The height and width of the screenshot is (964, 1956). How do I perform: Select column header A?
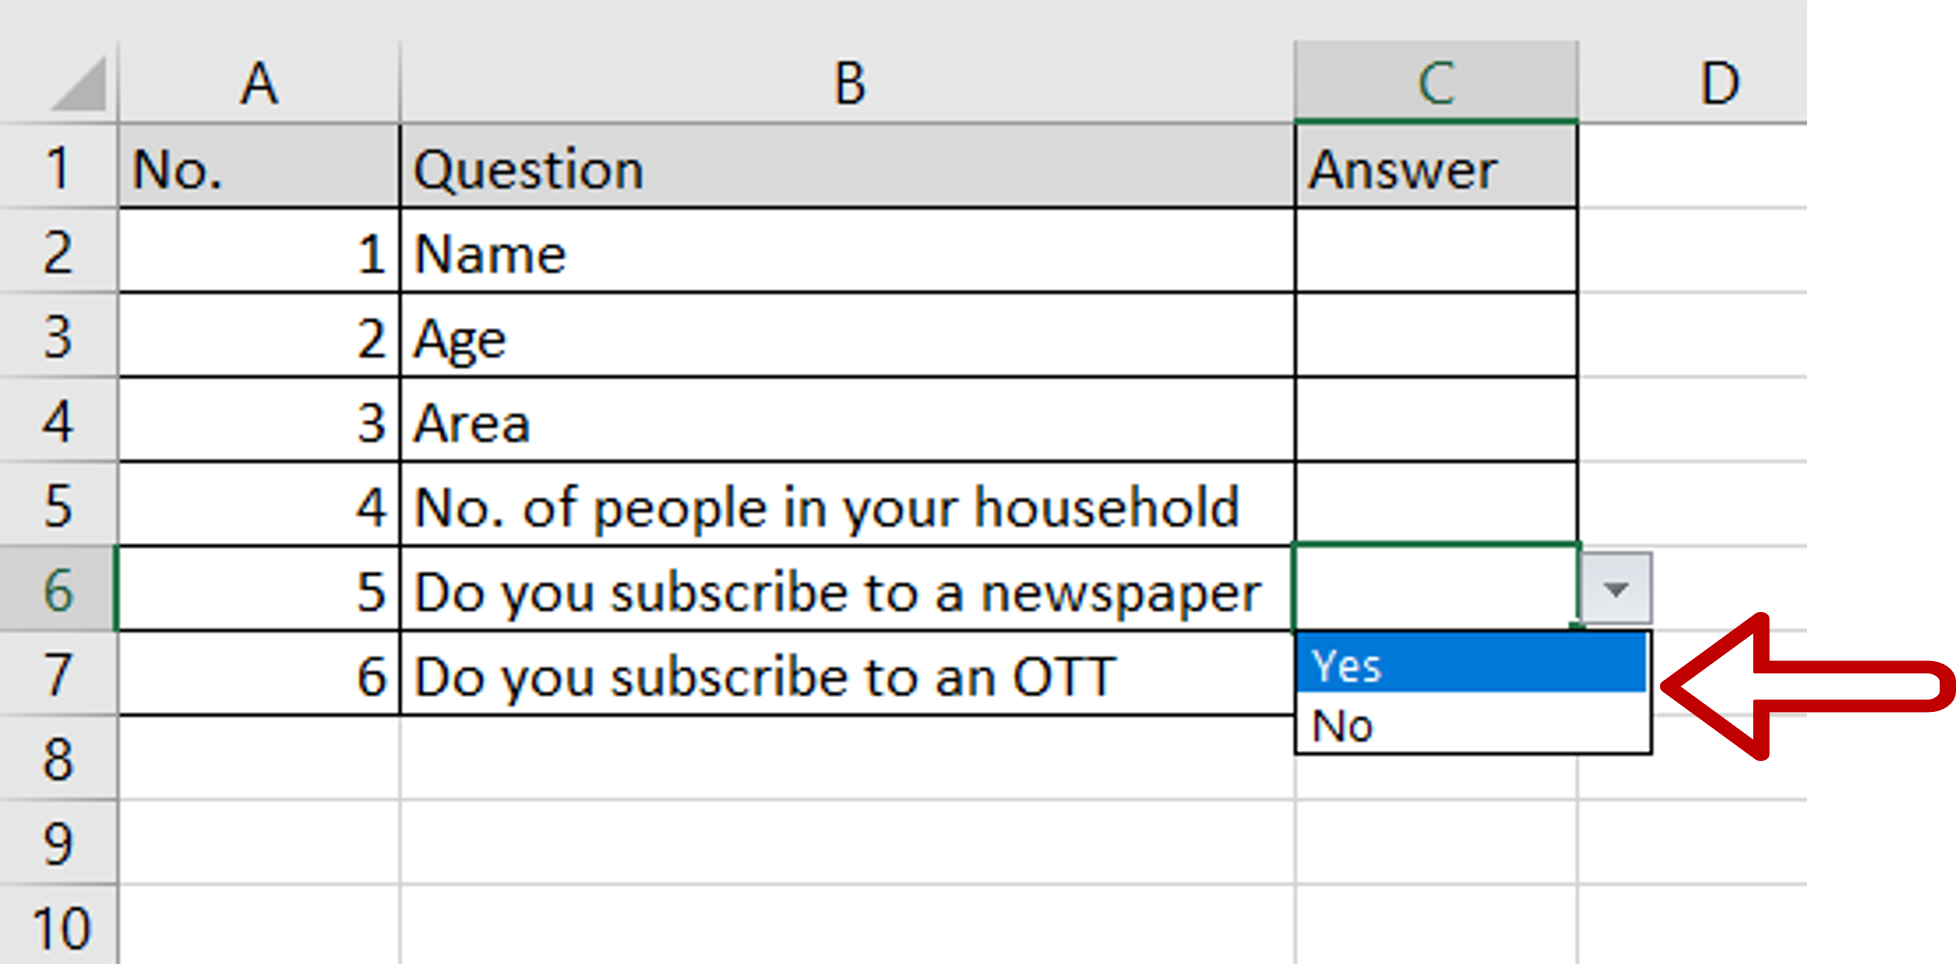click(260, 84)
